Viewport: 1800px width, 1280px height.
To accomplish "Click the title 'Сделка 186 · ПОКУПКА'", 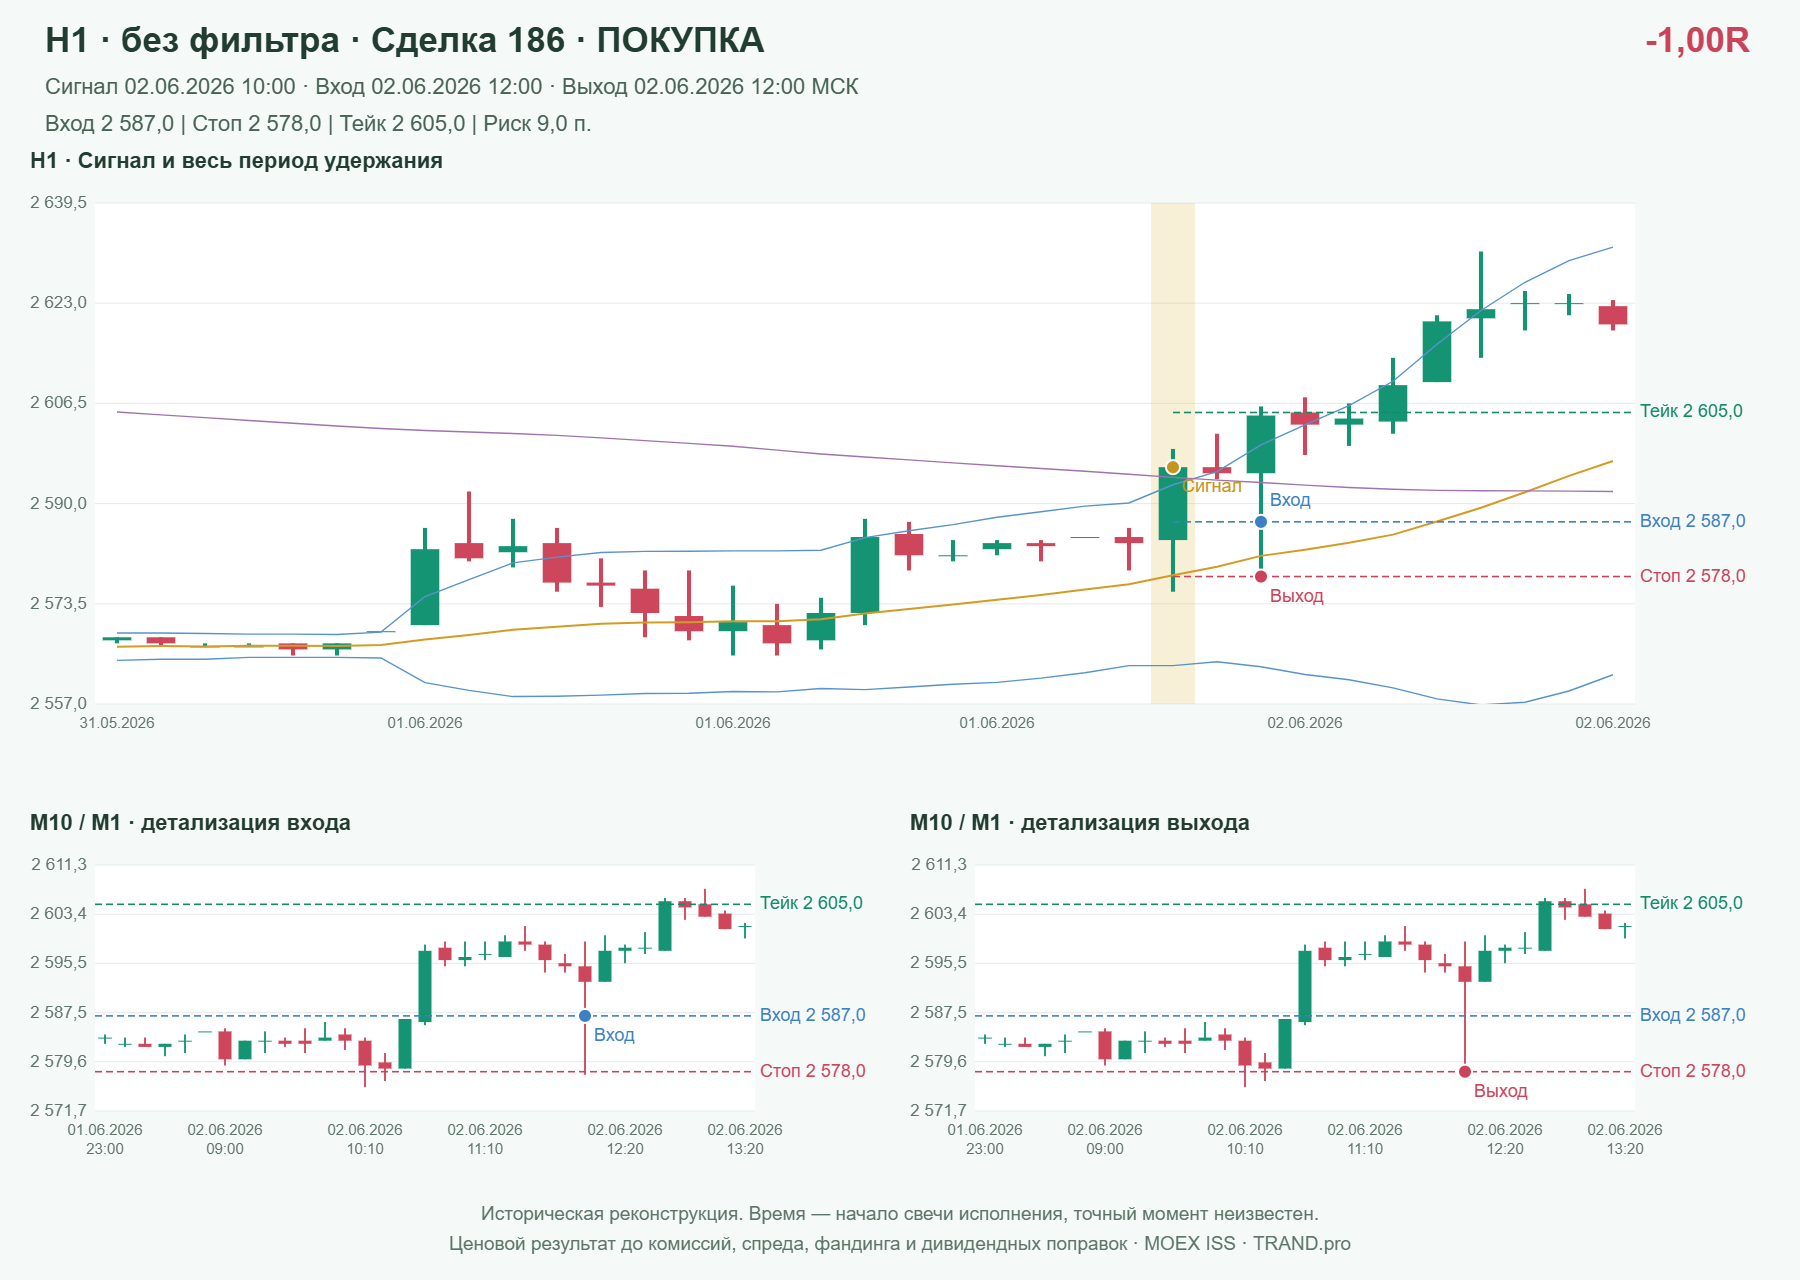I will point(567,41).
